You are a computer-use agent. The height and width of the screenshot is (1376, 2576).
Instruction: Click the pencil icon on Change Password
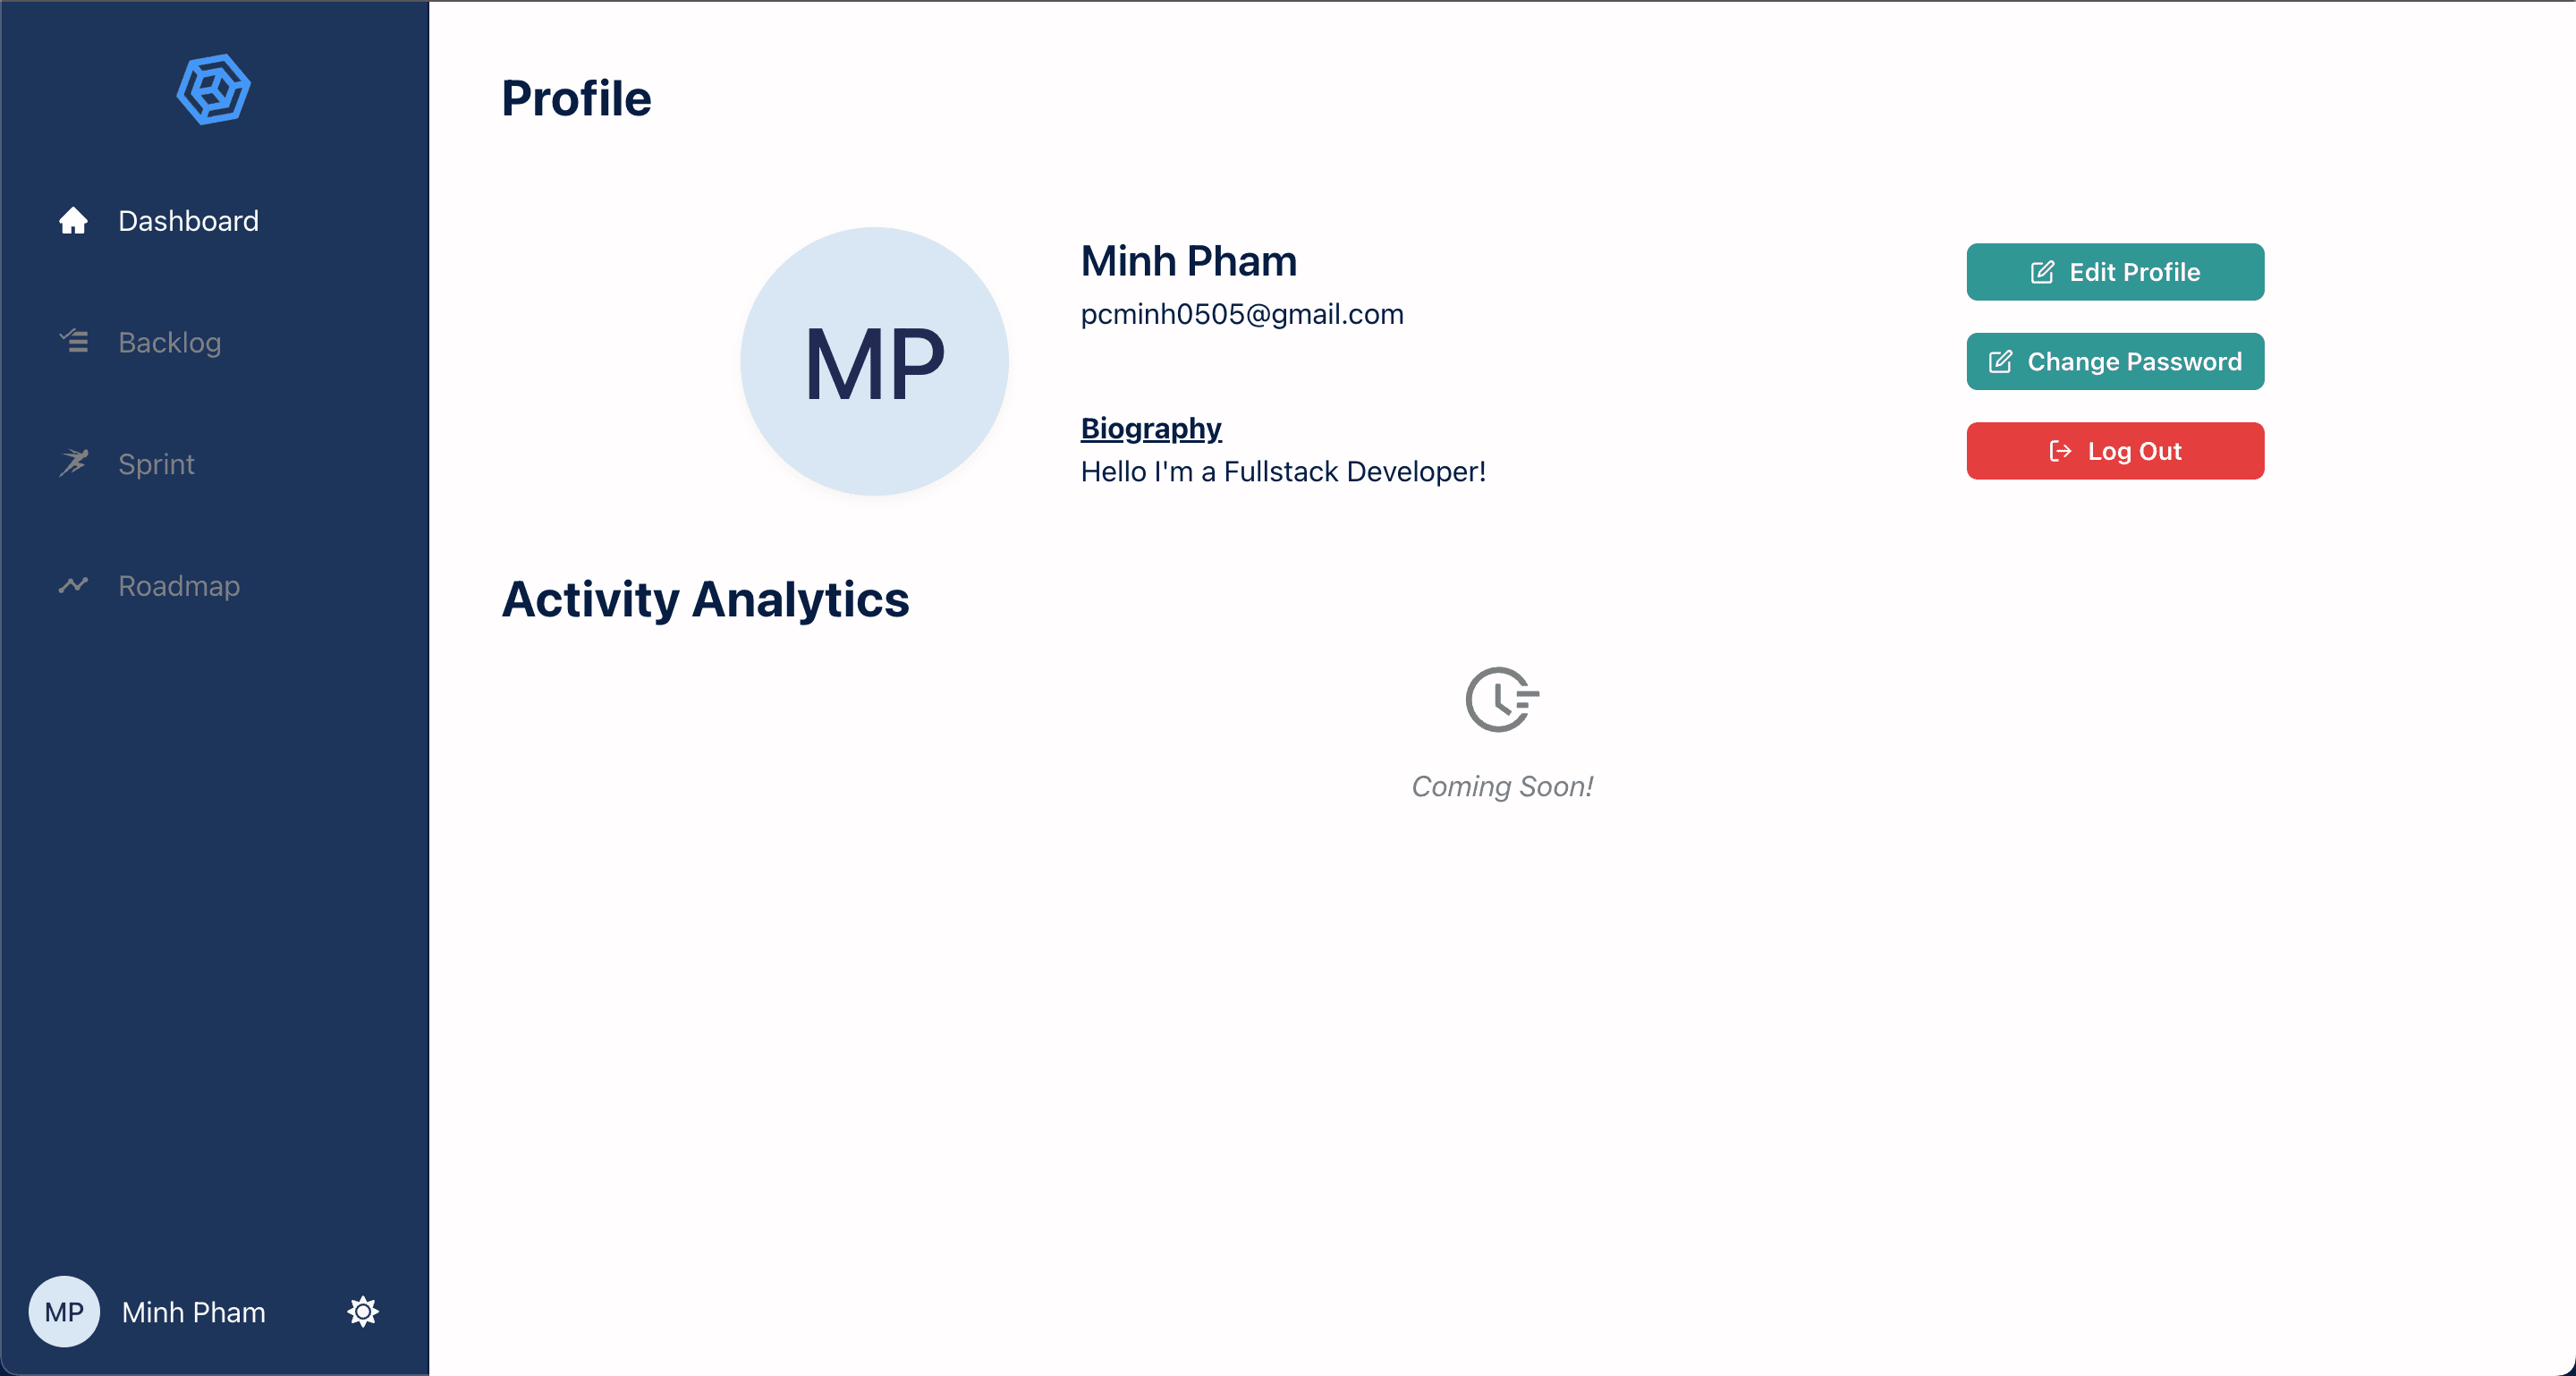tap(2000, 361)
